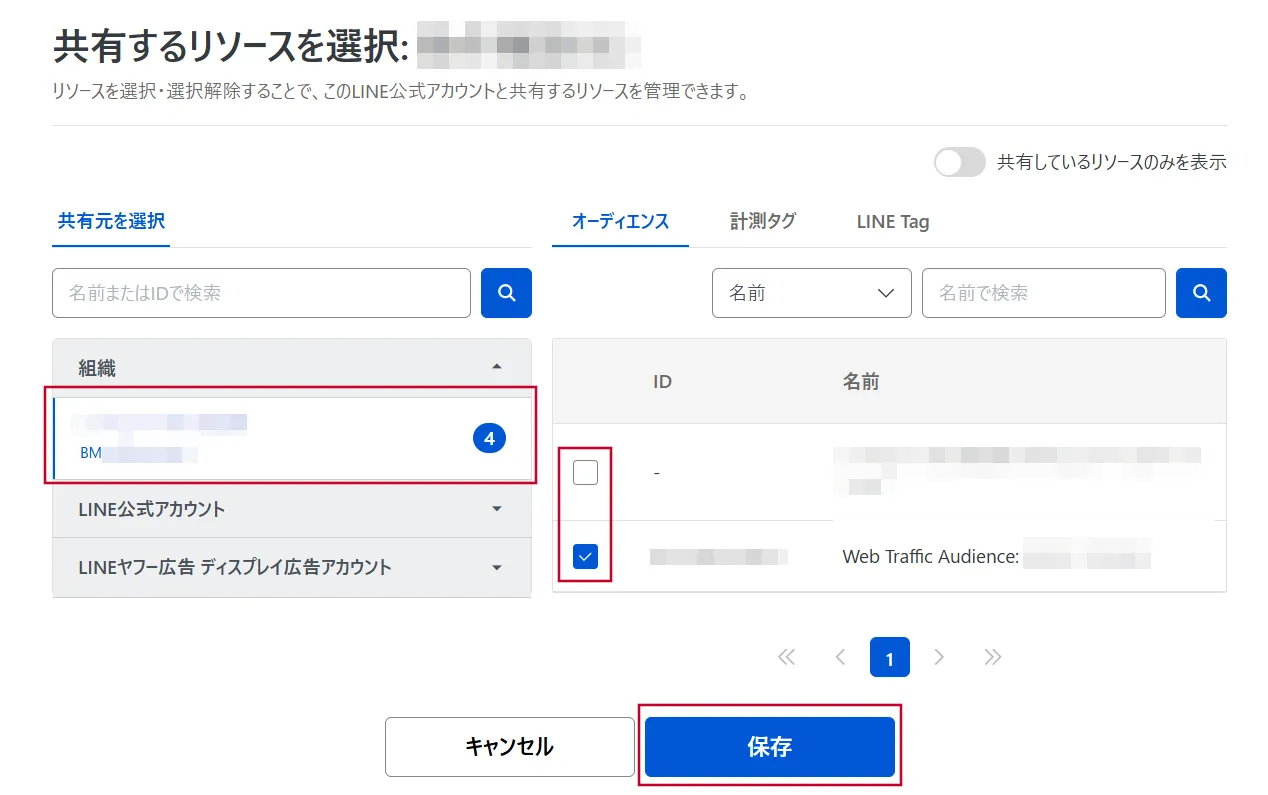Enable the 共有しているリソースのみを表示 toggle
Screen dimensions: 1268x795
click(x=959, y=161)
